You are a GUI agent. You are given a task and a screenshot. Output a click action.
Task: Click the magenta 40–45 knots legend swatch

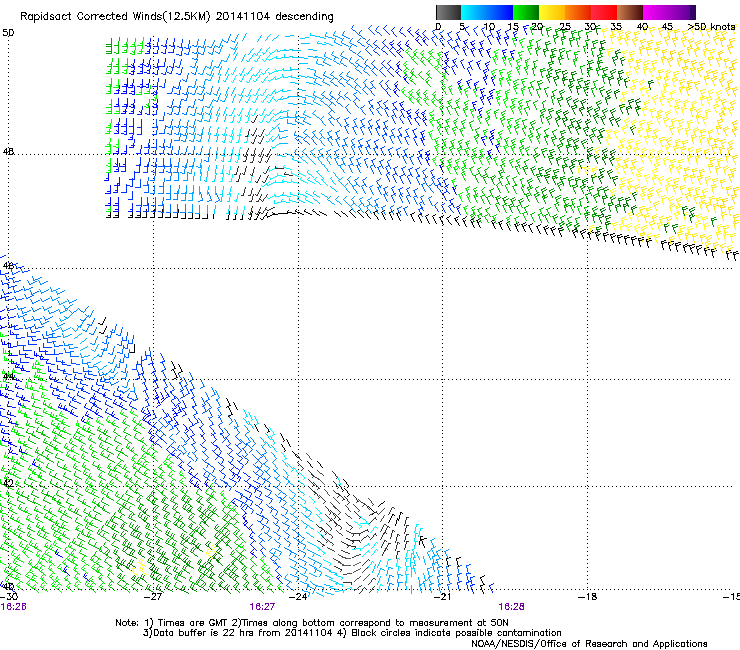coord(656,12)
